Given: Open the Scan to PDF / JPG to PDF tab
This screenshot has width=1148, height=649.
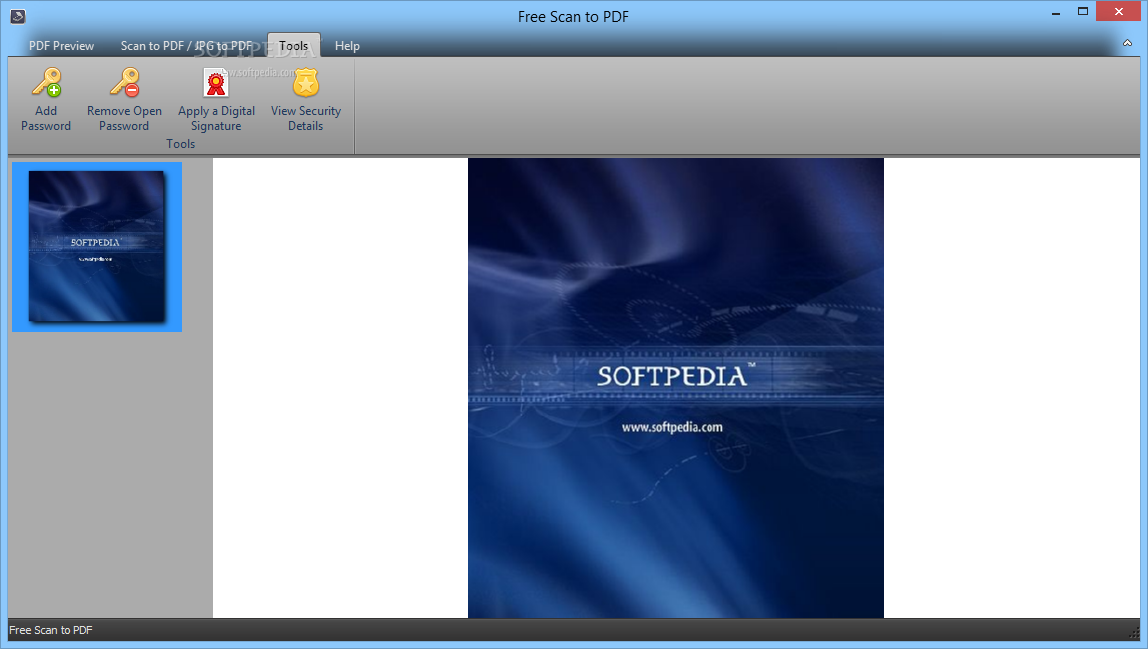Looking at the screenshot, I should (187, 45).
